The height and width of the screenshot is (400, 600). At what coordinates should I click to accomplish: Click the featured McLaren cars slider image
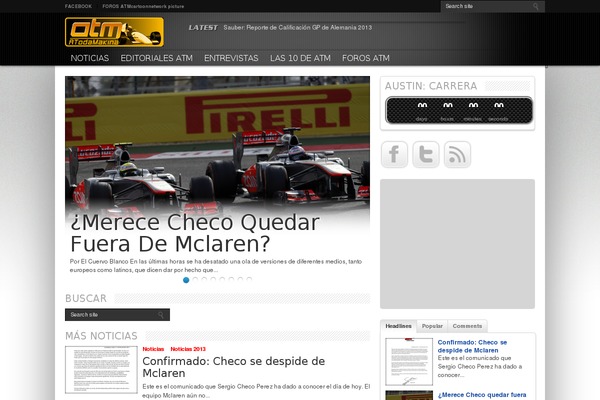(217, 144)
